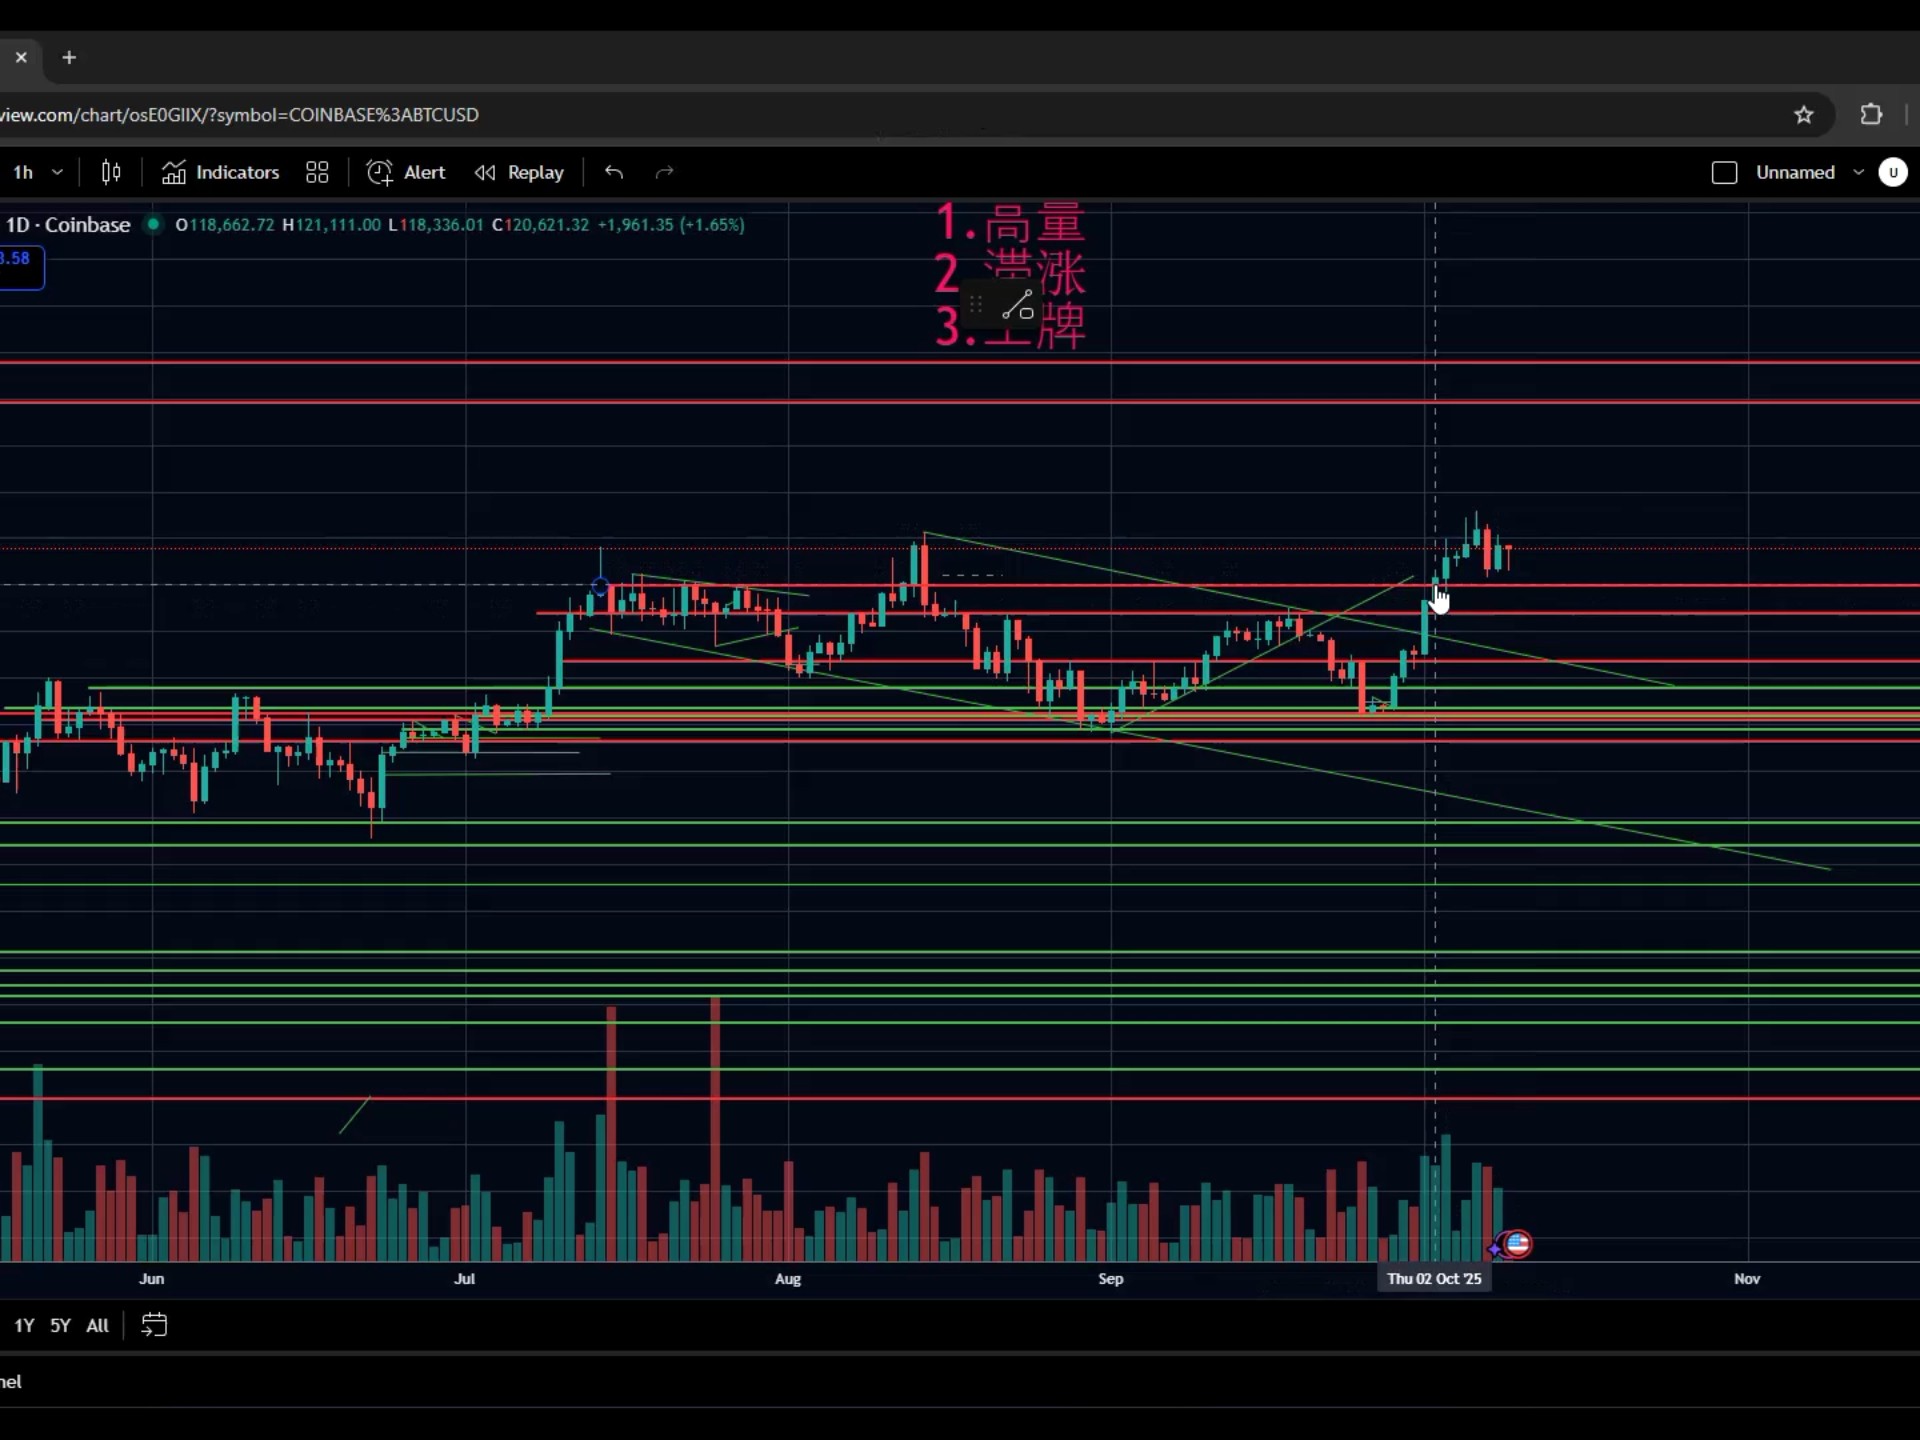Start bar Replay mode
This screenshot has height=1440, width=1920.
click(519, 172)
